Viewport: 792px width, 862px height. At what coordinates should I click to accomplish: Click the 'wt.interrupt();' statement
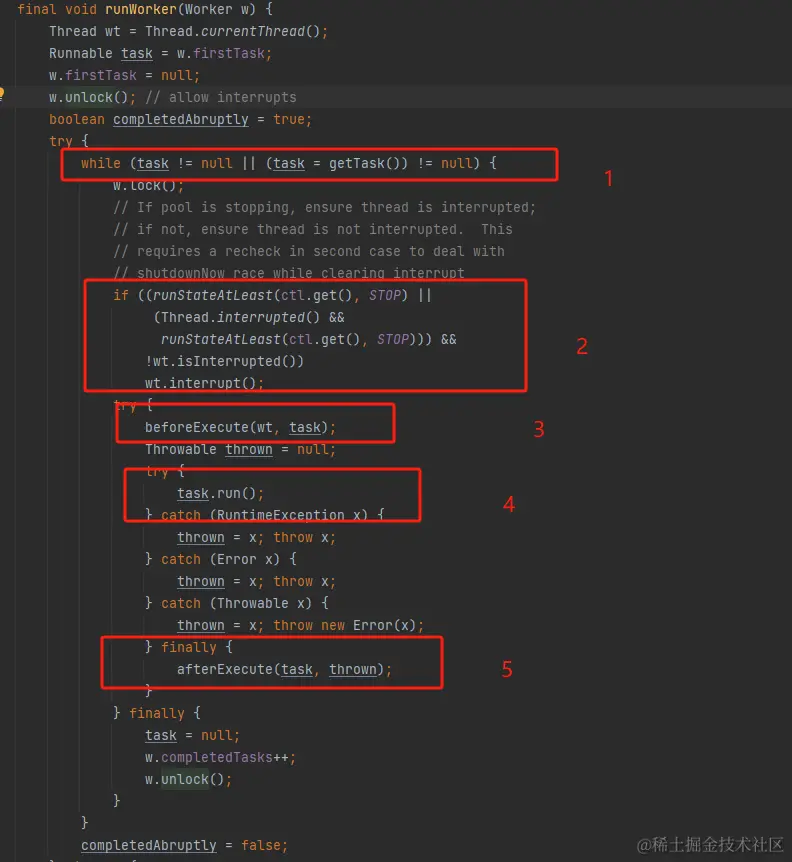[204, 383]
